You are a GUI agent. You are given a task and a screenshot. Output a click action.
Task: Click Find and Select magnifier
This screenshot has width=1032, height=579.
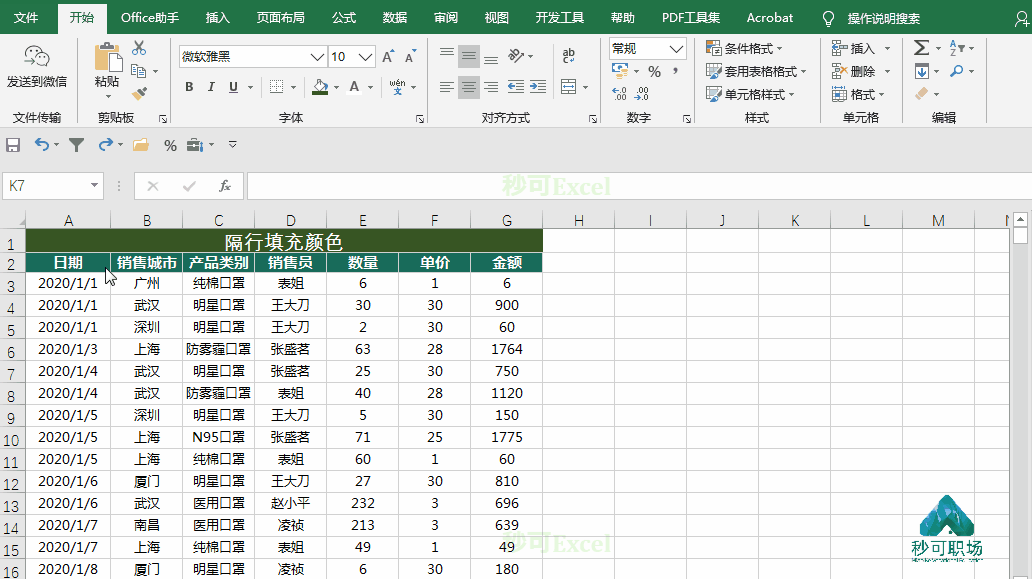point(957,71)
